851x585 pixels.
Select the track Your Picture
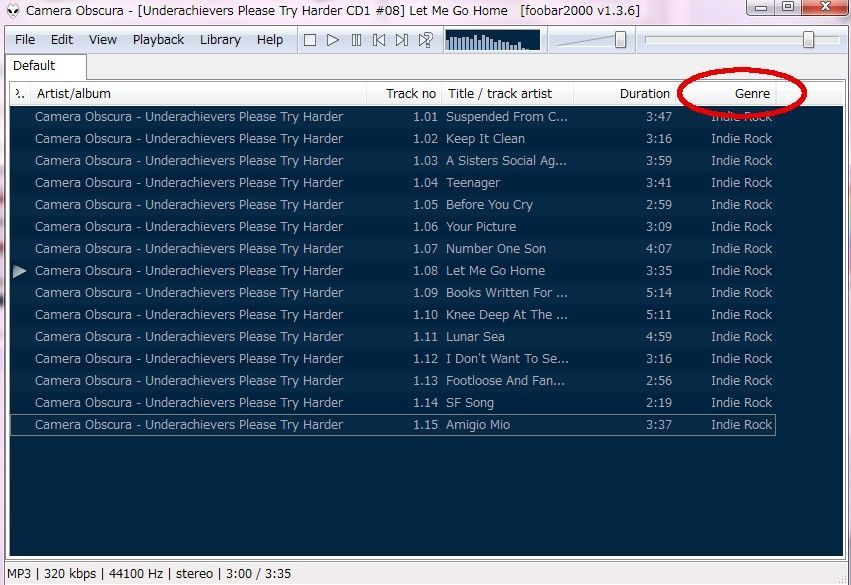(393, 227)
